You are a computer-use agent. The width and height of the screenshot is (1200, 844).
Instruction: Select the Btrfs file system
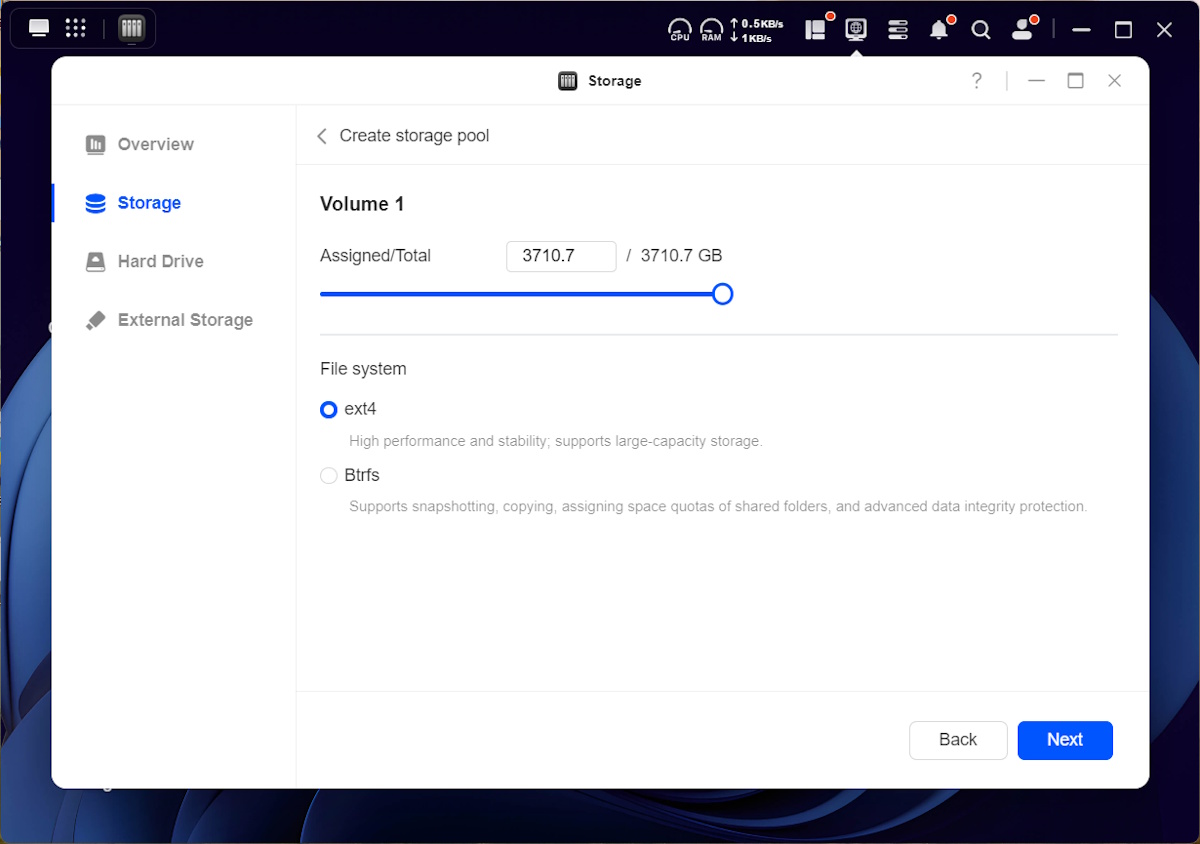[328, 476]
